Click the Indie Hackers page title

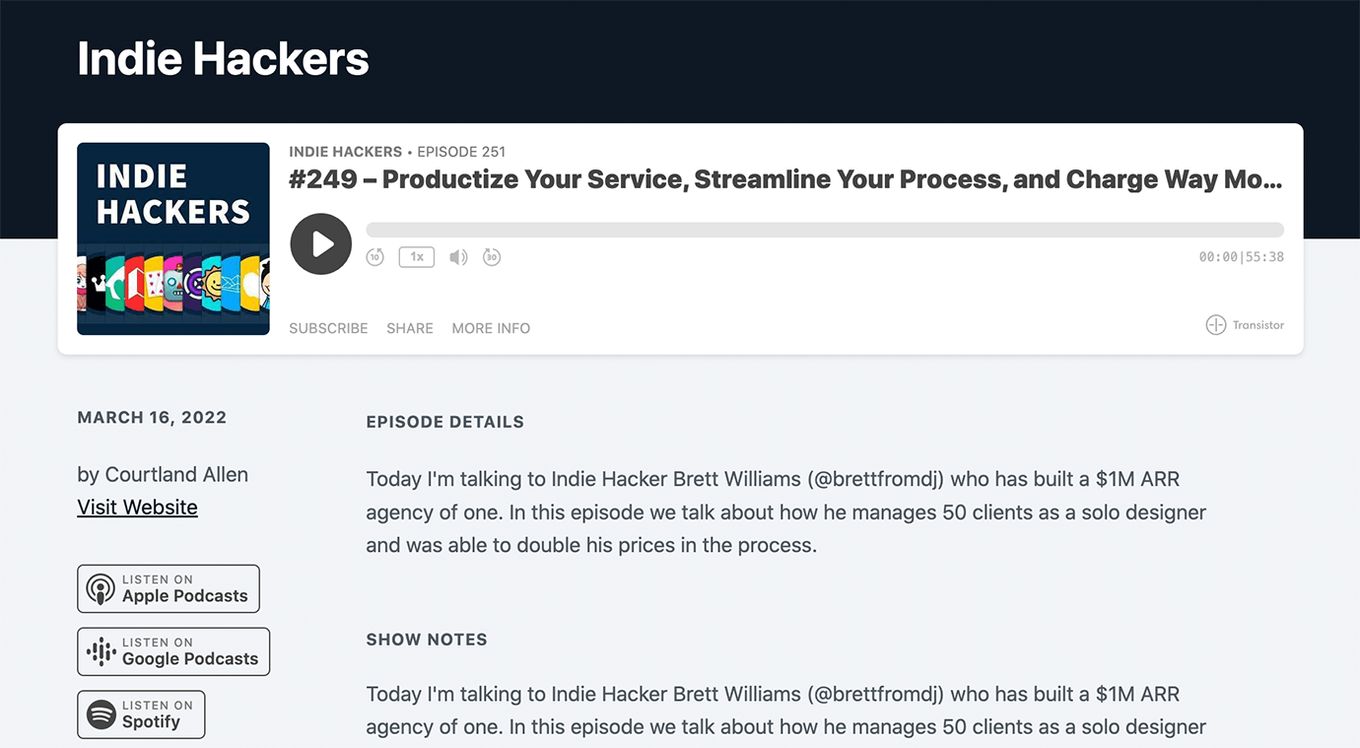pyautogui.click(x=223, y=58)
